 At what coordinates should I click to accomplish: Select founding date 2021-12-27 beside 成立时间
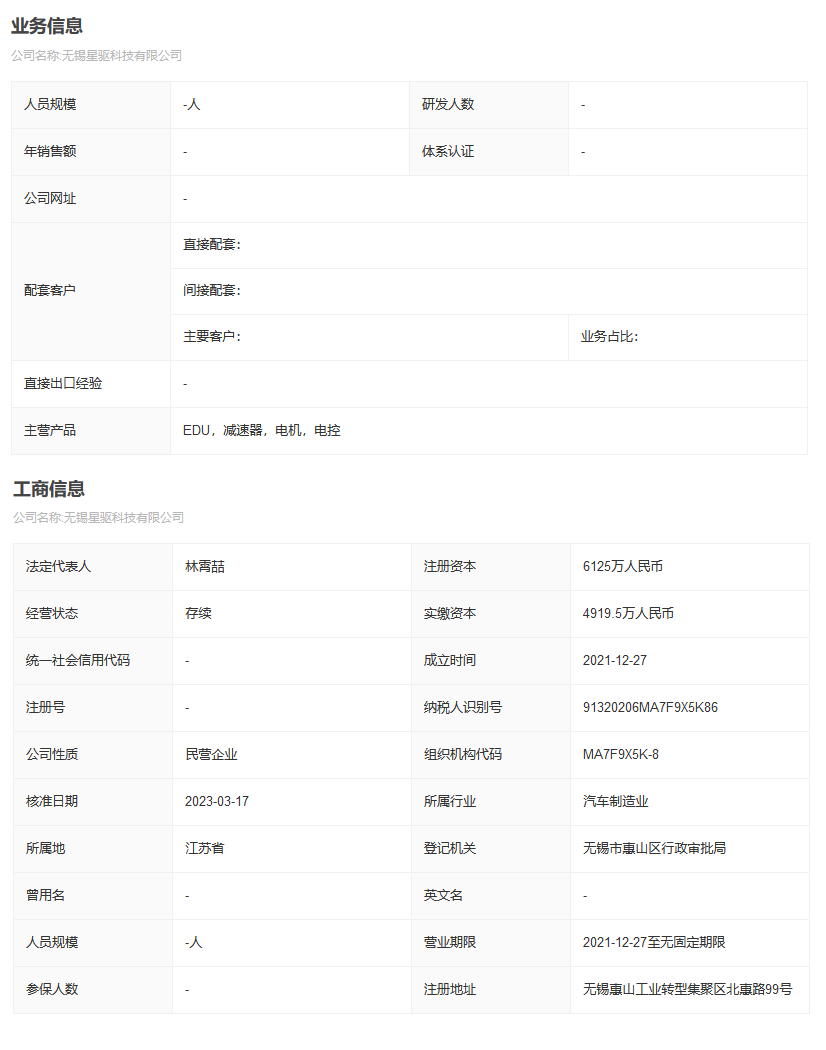tap(615, 660)
